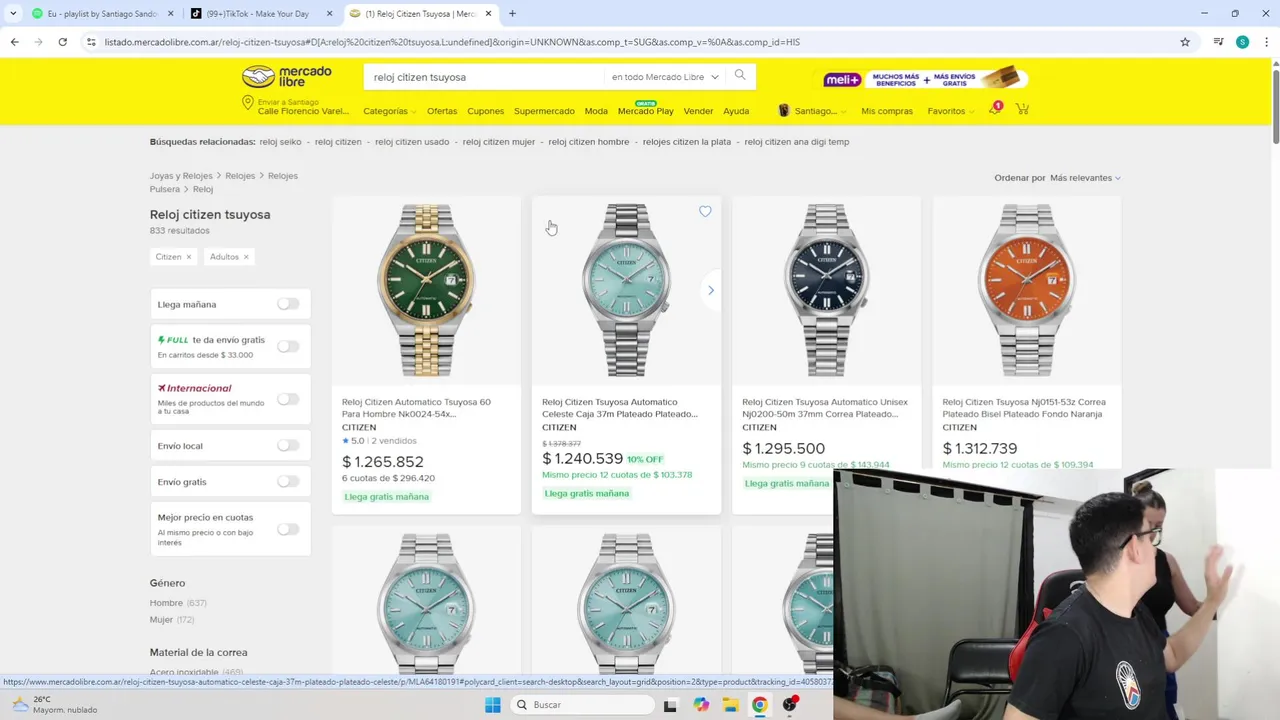Open the browser three-dot menu

pos(1267,42)
